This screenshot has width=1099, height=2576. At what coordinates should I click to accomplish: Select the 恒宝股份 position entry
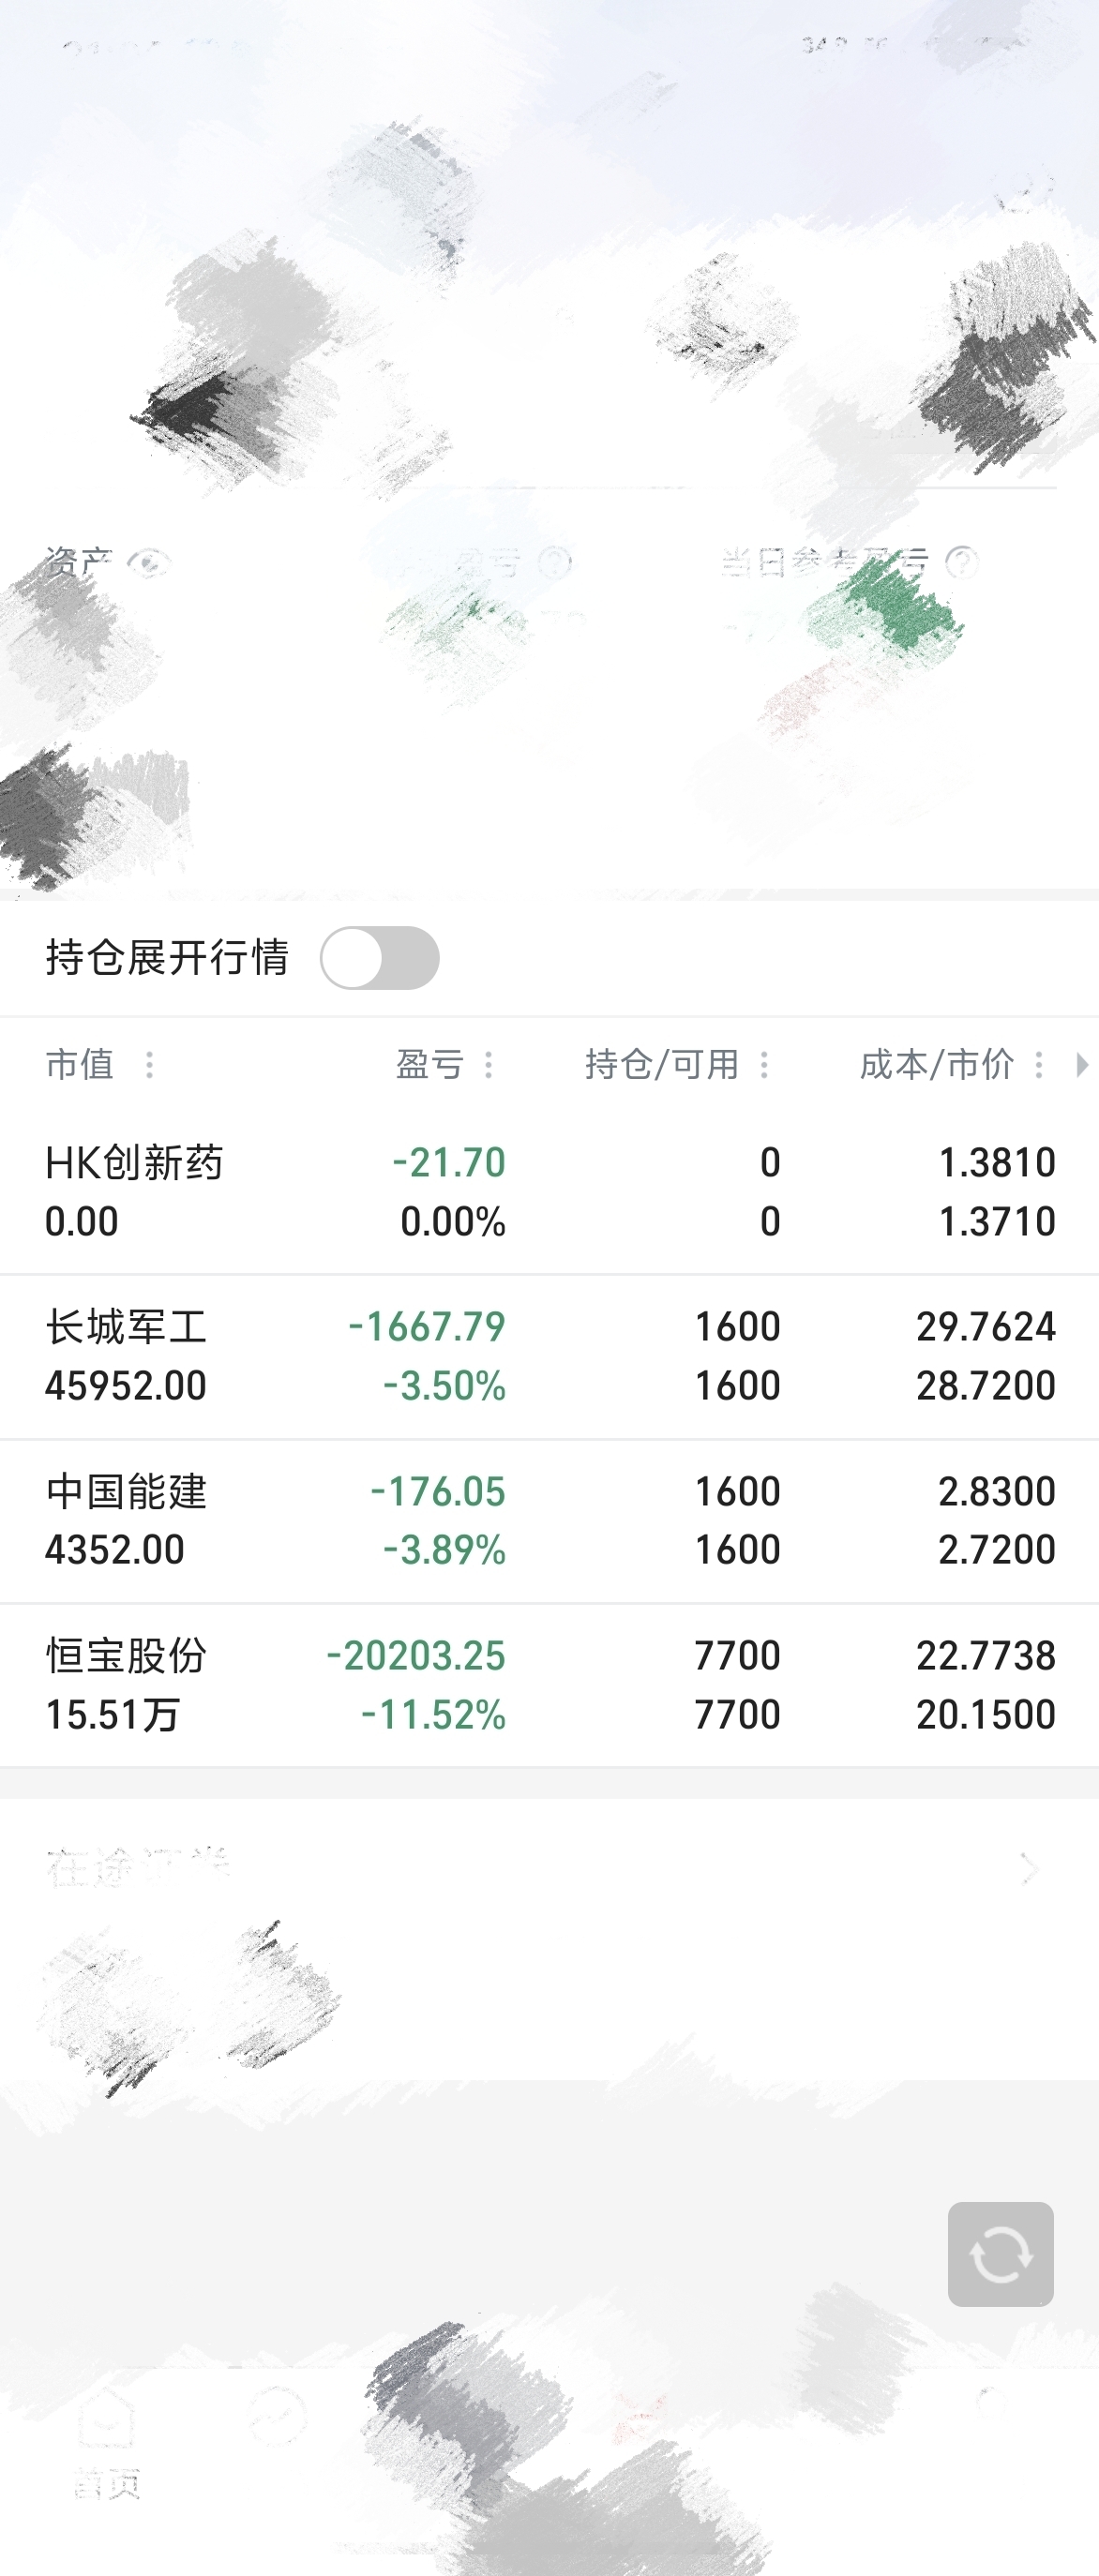click(549, 1685)
